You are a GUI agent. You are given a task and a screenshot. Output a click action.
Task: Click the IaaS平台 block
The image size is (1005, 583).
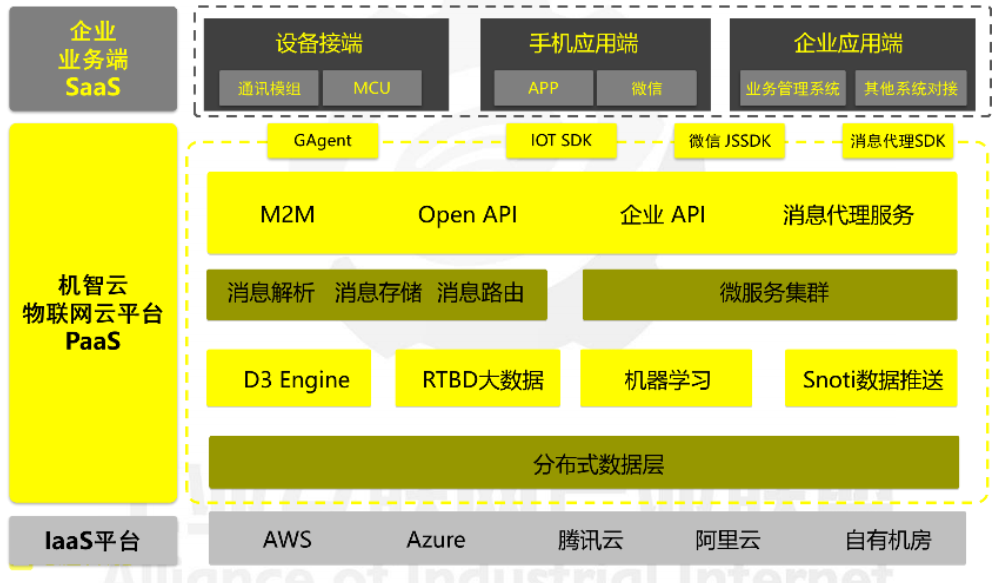(x=93, y=541)
